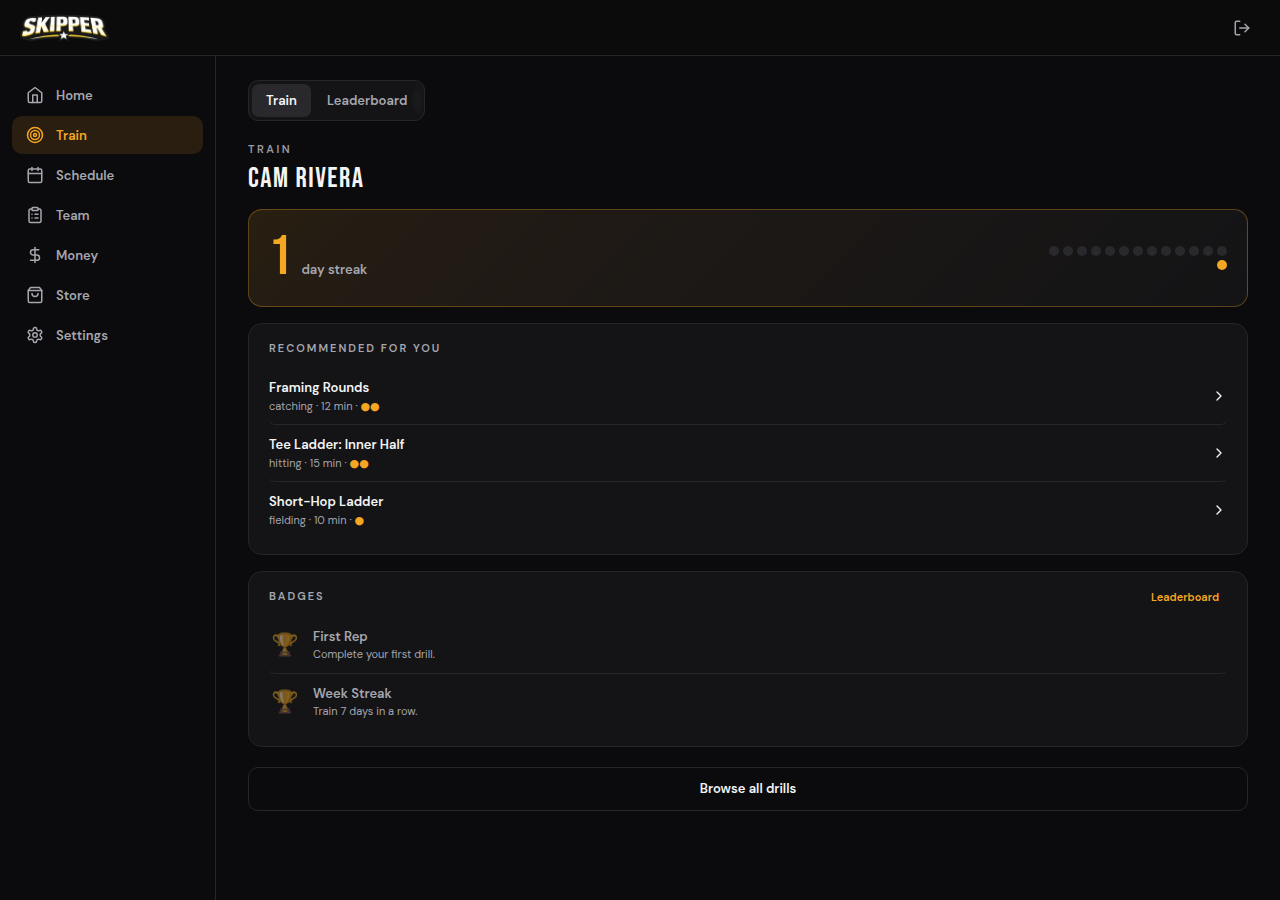Select the Train tab at top
The height and width of the screenshot is (900, 1280).
(x=281, y=100)
